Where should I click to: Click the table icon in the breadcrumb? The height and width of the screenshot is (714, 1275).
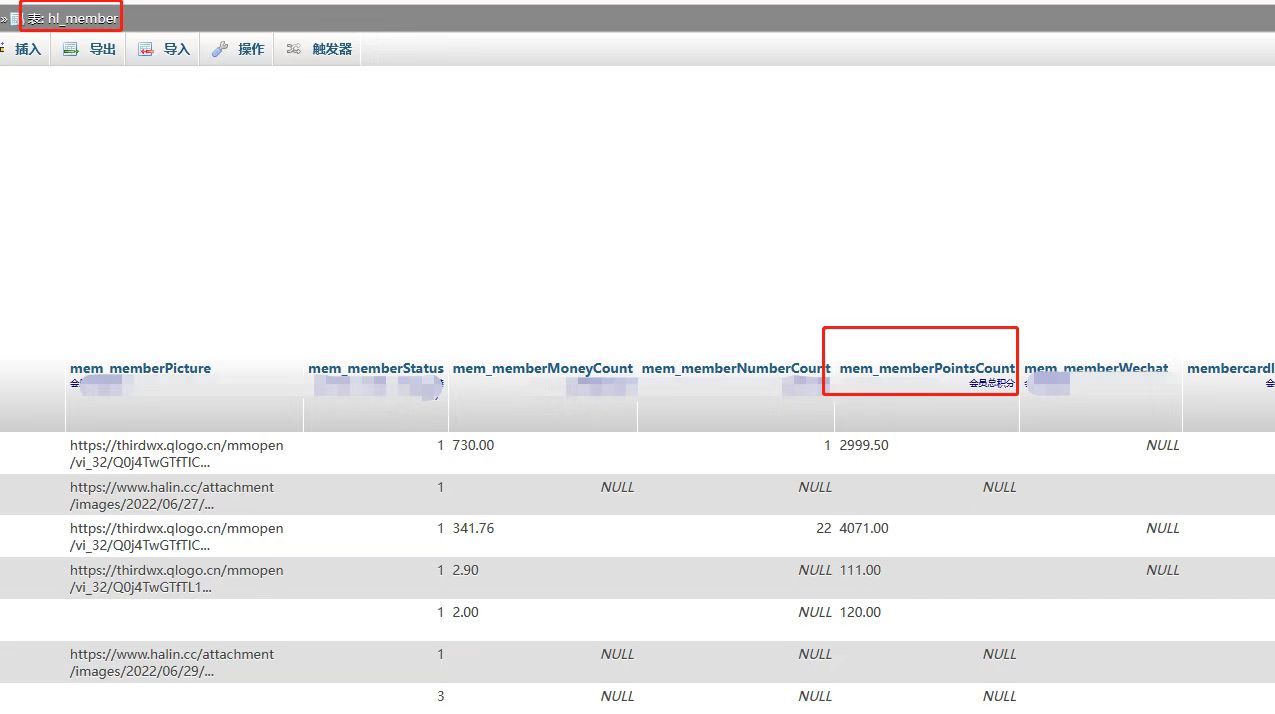[x=16, y=19]
